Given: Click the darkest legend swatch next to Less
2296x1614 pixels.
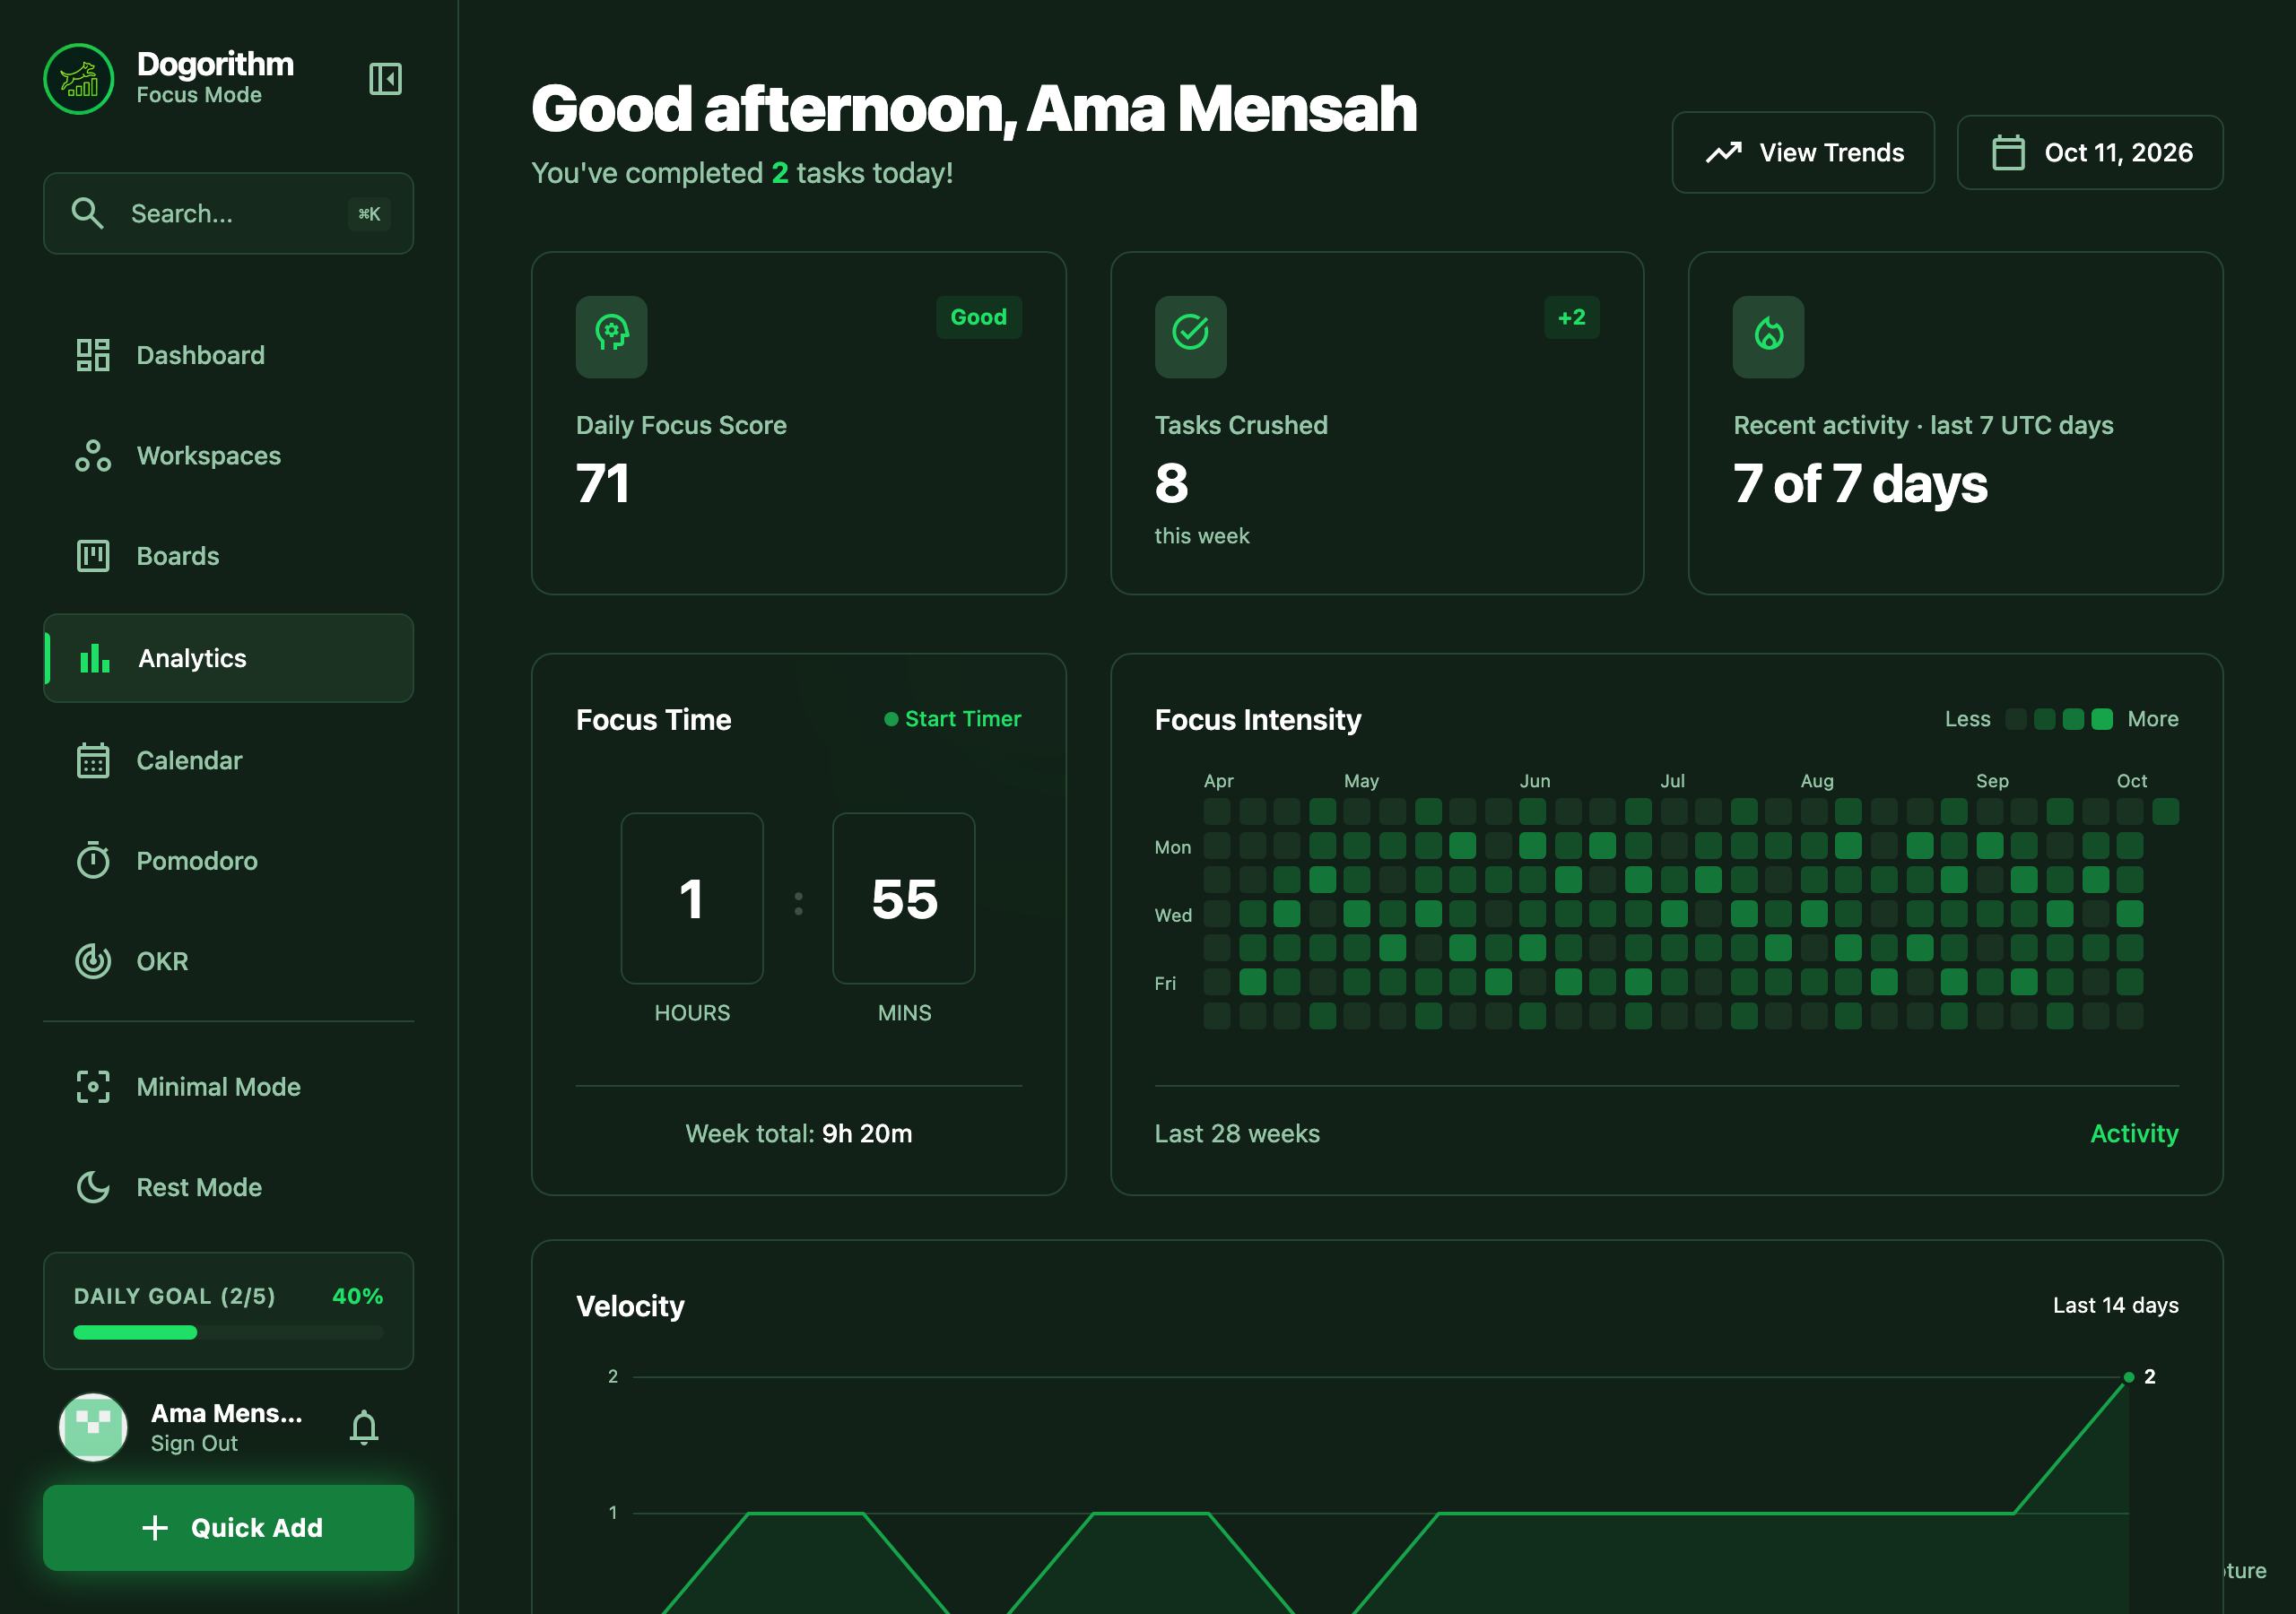Looking at the screenshot, I should 2016,719.
